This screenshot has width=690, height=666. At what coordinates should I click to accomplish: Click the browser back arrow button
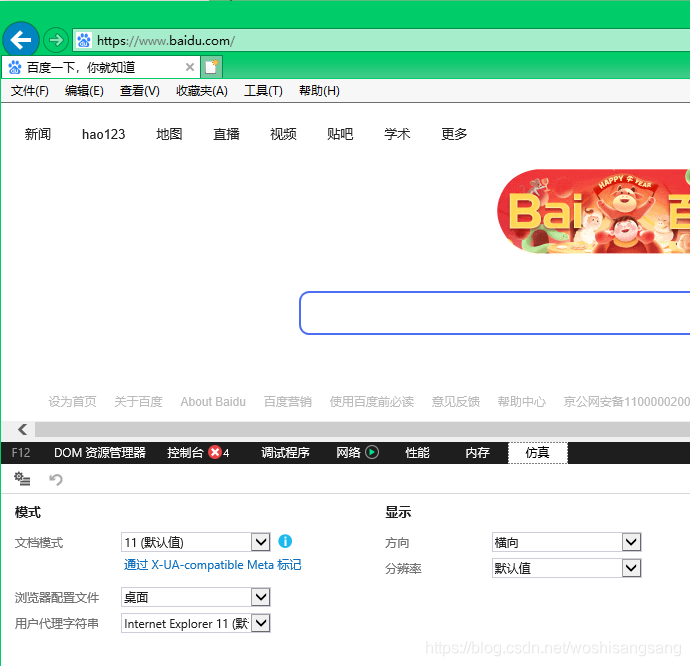click(x=21, y=40)
